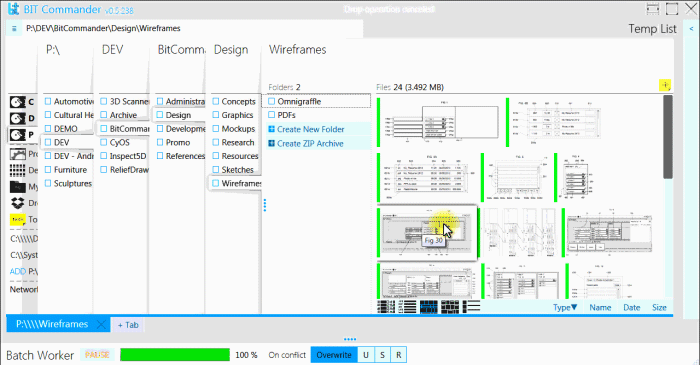Click the icon beside Create ZIP Archive

coord(271,144)
